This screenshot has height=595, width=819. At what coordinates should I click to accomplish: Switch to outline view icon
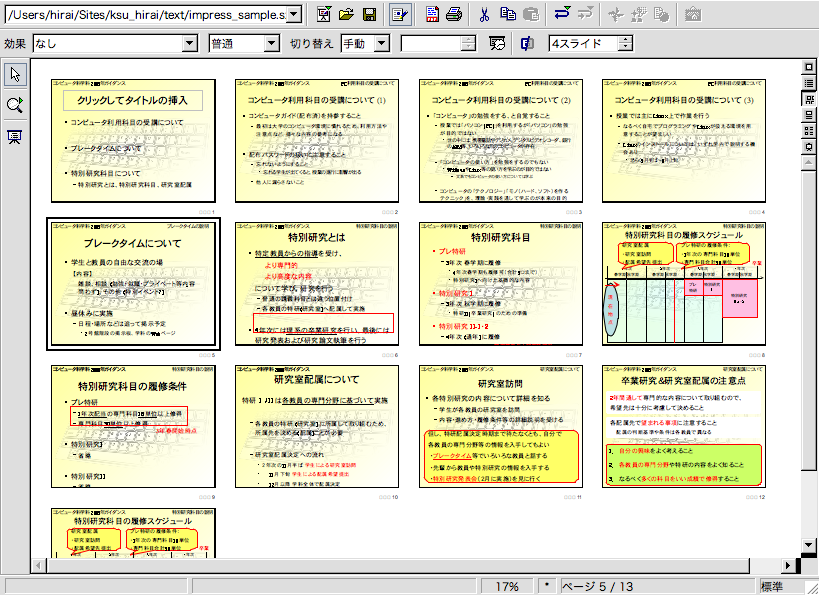pos(809,83)
